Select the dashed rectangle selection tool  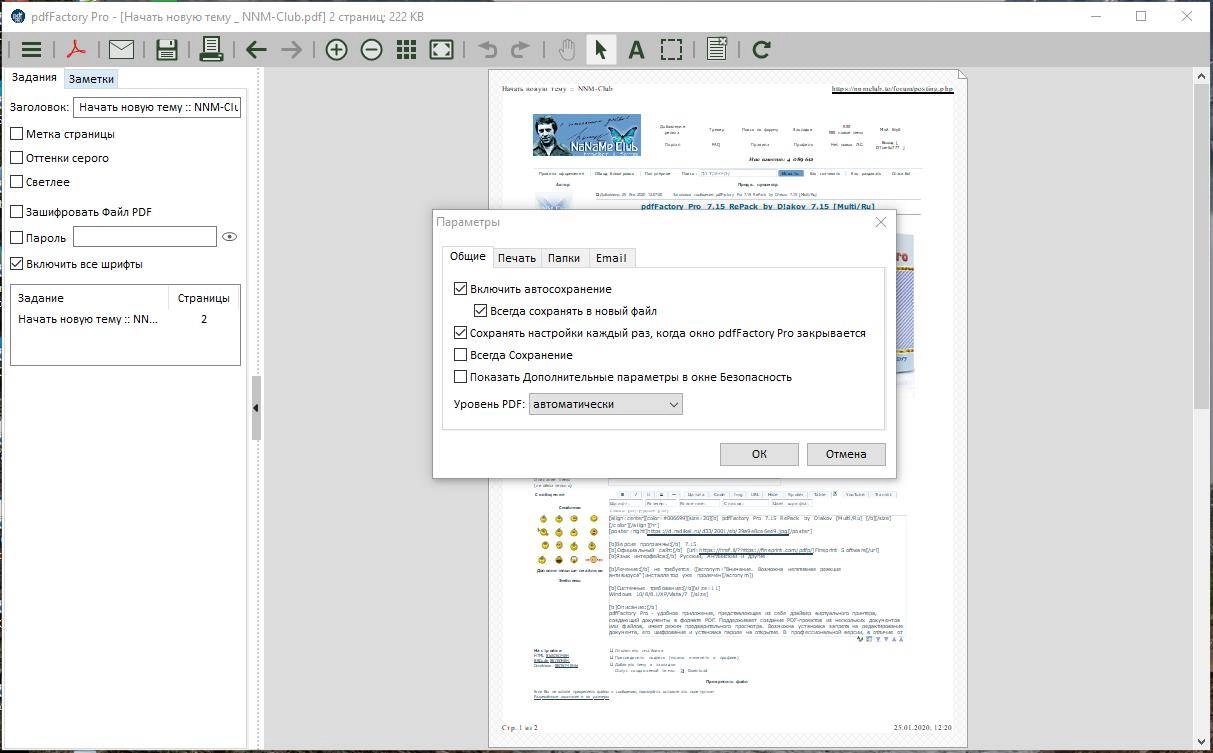point(671,49)
